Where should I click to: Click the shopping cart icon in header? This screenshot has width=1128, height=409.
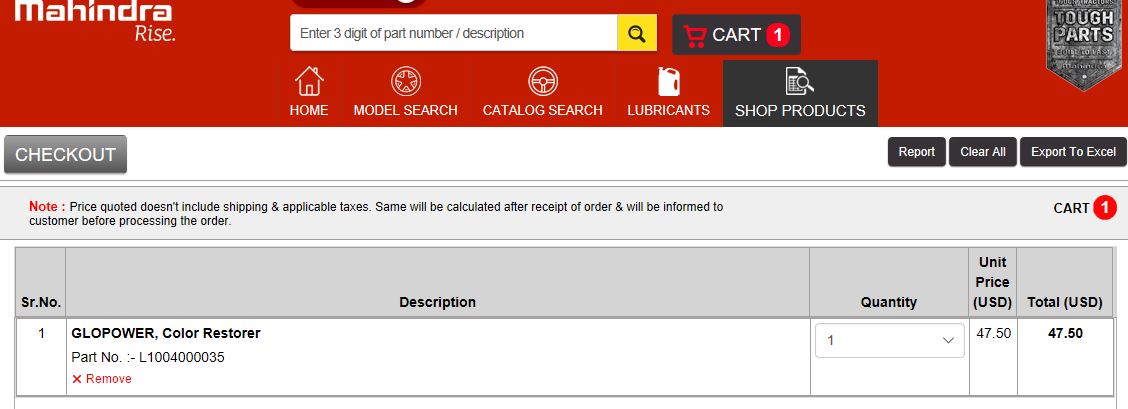pyautogui.click(x=694, y=35)
